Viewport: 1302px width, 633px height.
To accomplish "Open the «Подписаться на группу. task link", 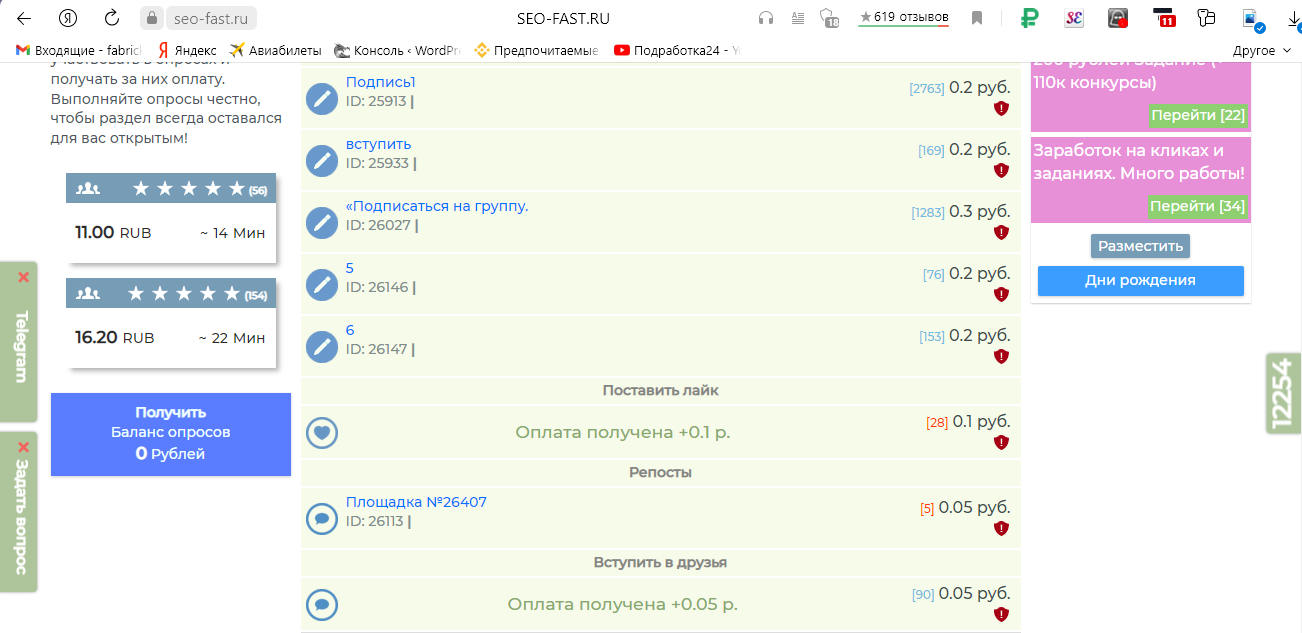I will pos(437,206).
